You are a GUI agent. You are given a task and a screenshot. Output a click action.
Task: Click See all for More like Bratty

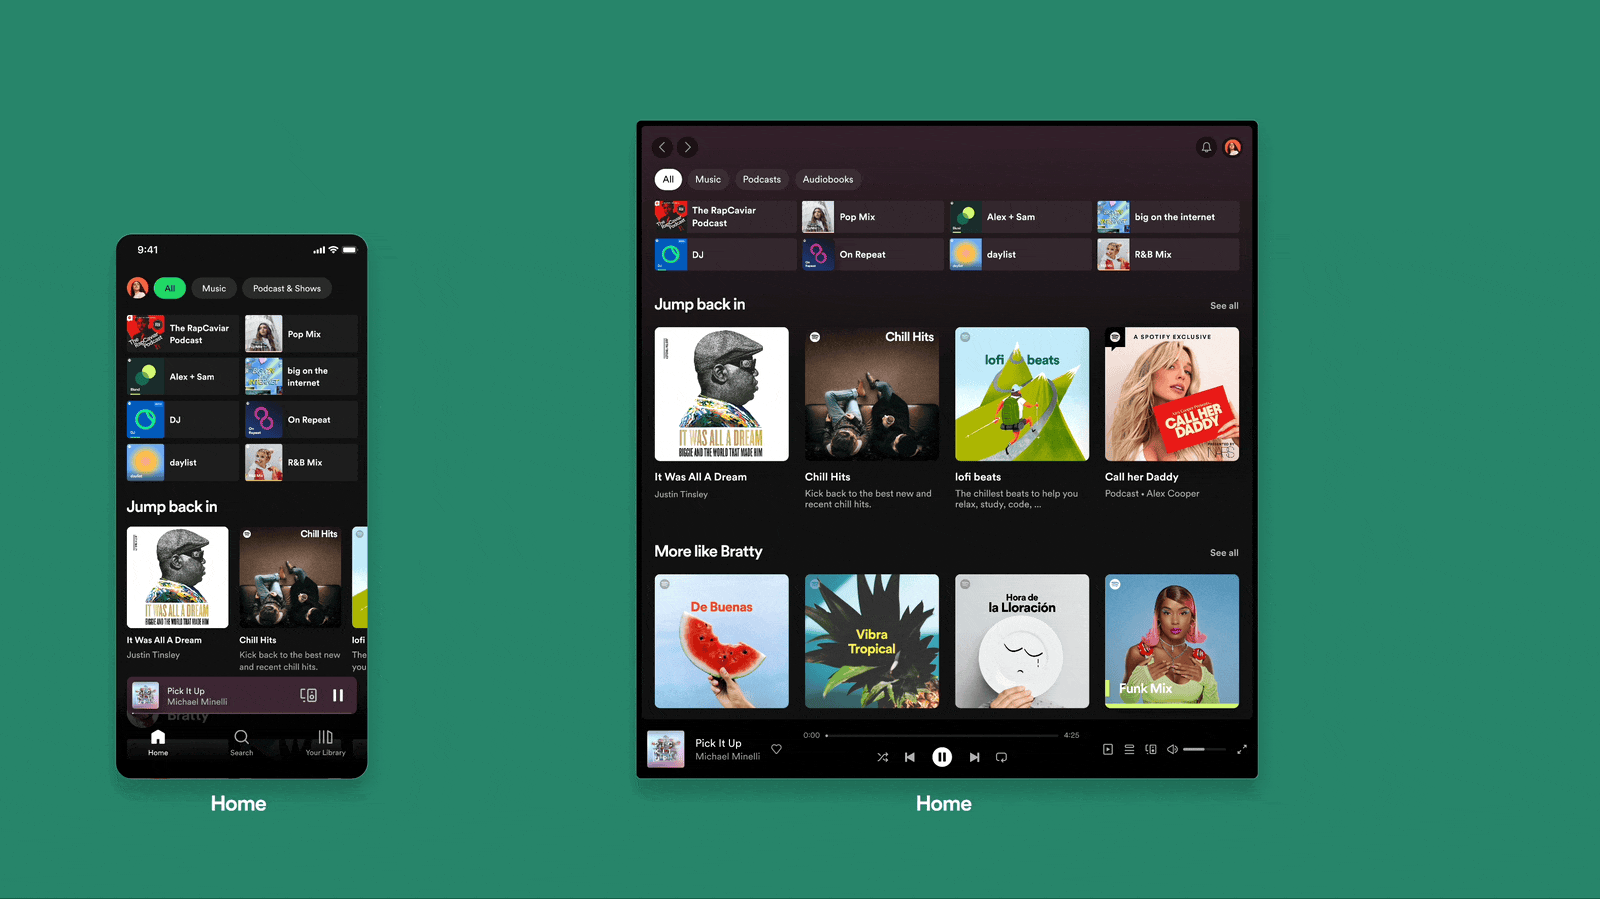pyautogui.click(x=1224, y=553)
